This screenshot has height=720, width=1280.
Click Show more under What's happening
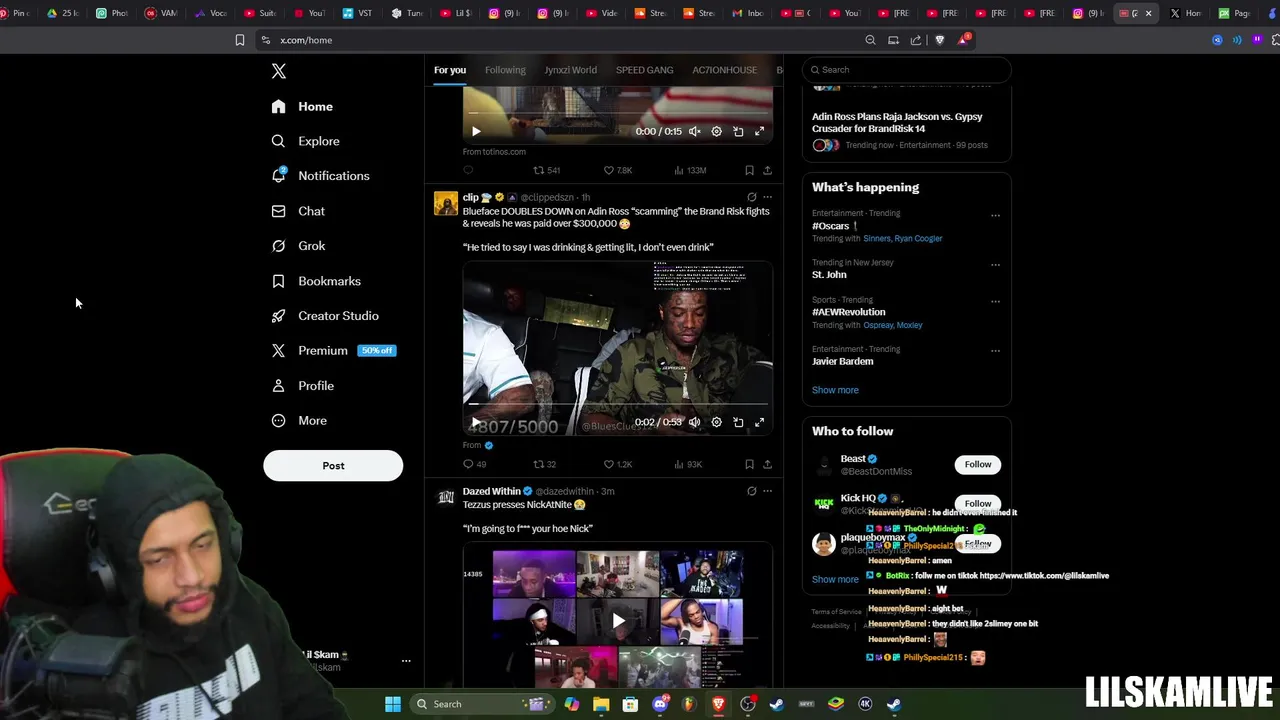coord(835,390)
